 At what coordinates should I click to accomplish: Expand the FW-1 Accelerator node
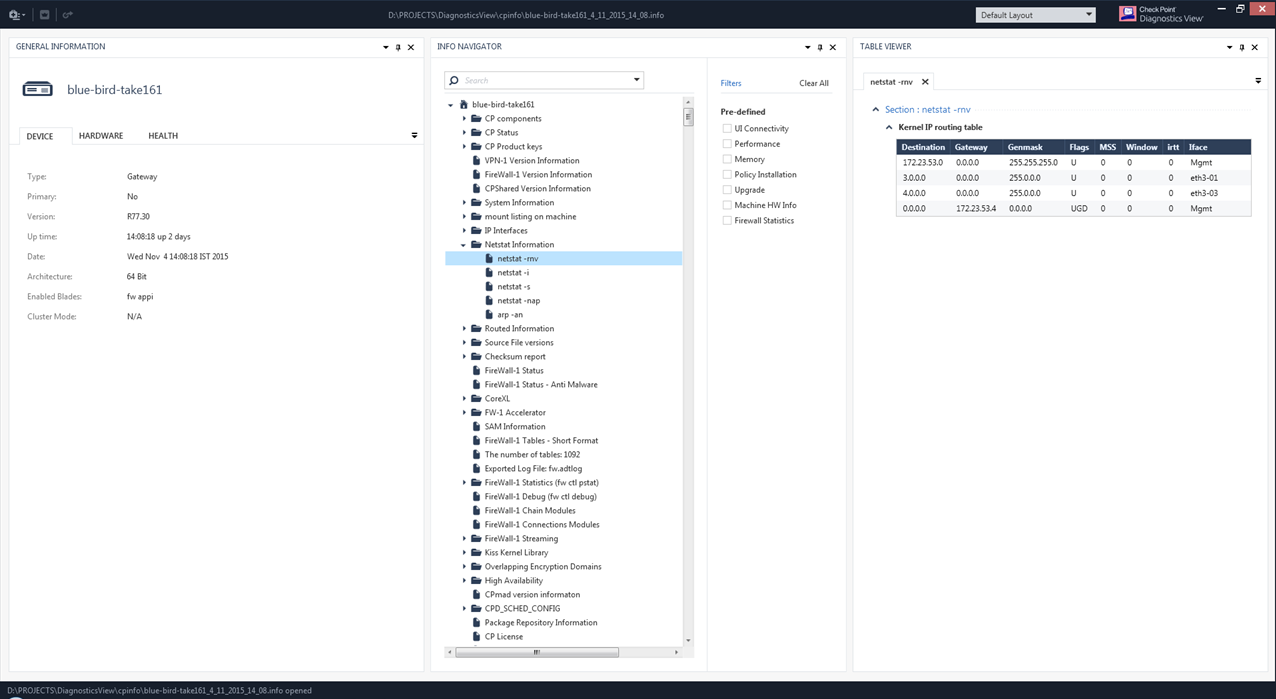coord(464,413)
